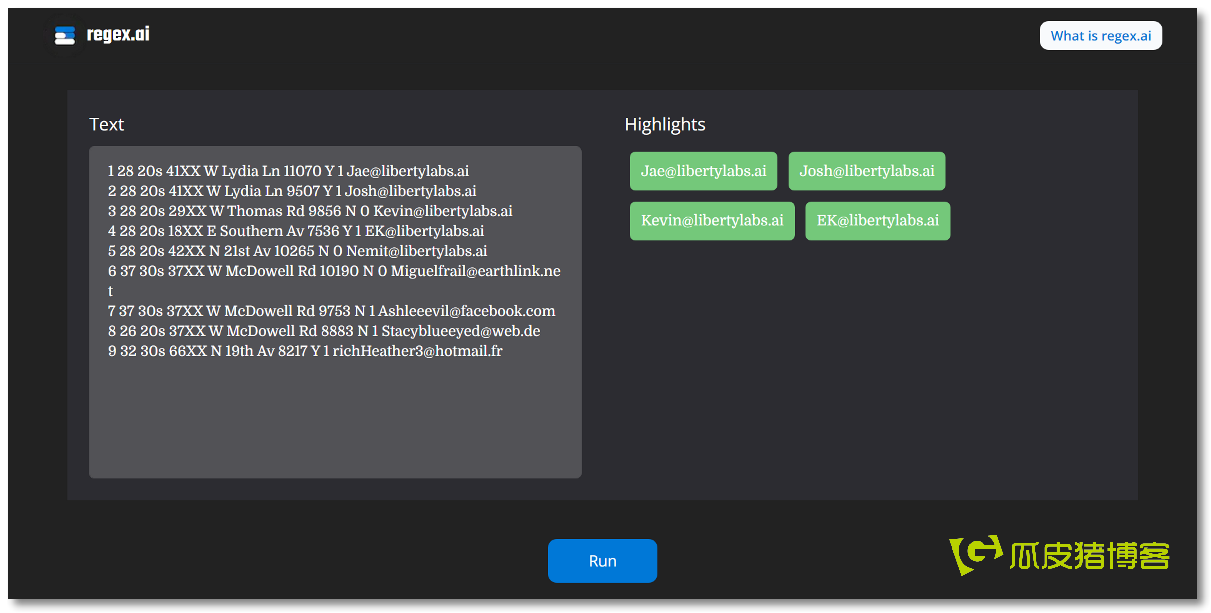Screen dimensions: 1211x613
Task: Click the regex.ai brand name text
Action: point(118,35)
